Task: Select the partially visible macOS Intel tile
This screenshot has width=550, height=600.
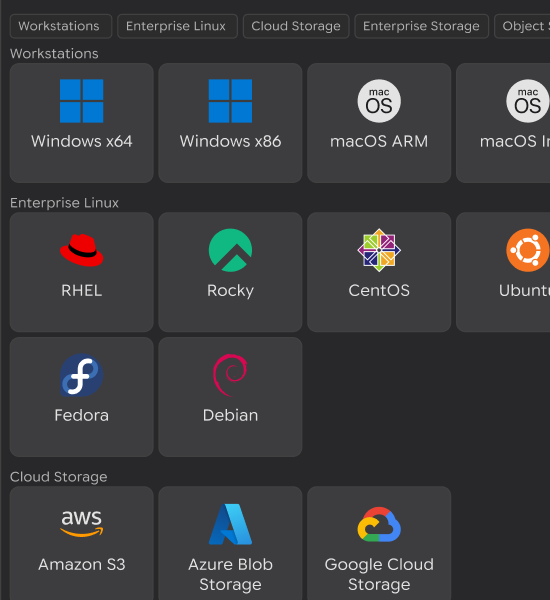Action: click(x=503, y=123)
